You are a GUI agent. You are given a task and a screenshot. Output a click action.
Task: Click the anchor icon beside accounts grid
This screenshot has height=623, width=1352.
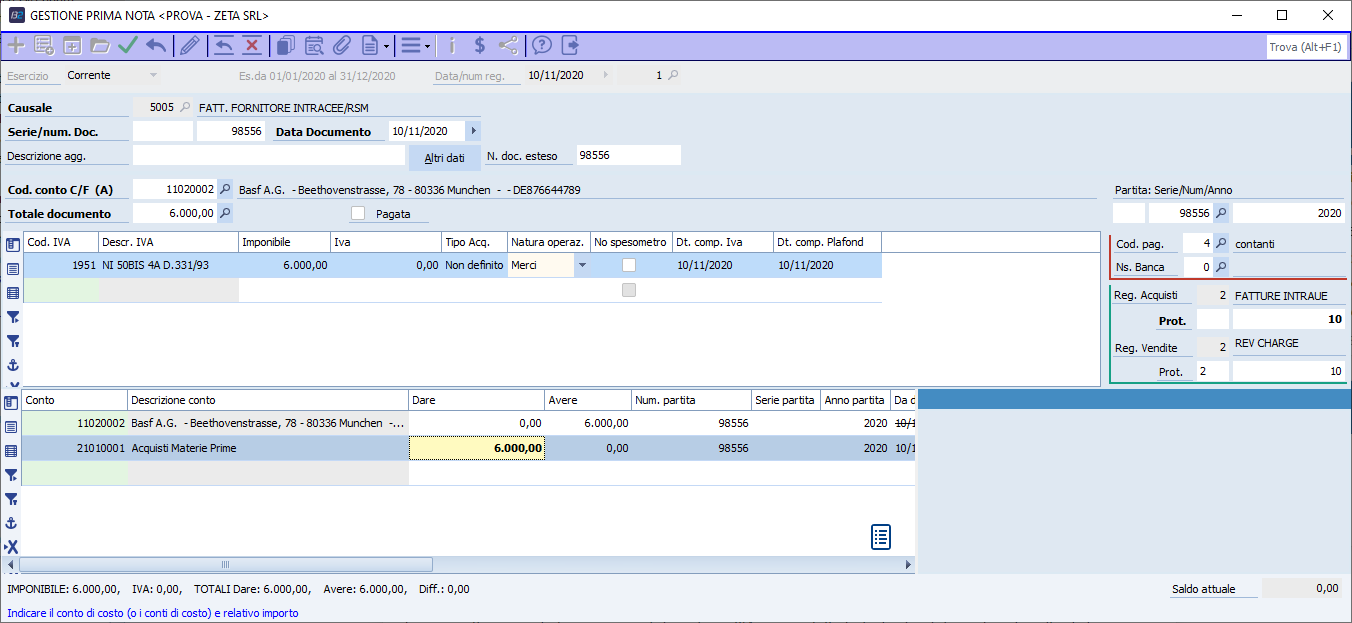click(12, 523)
